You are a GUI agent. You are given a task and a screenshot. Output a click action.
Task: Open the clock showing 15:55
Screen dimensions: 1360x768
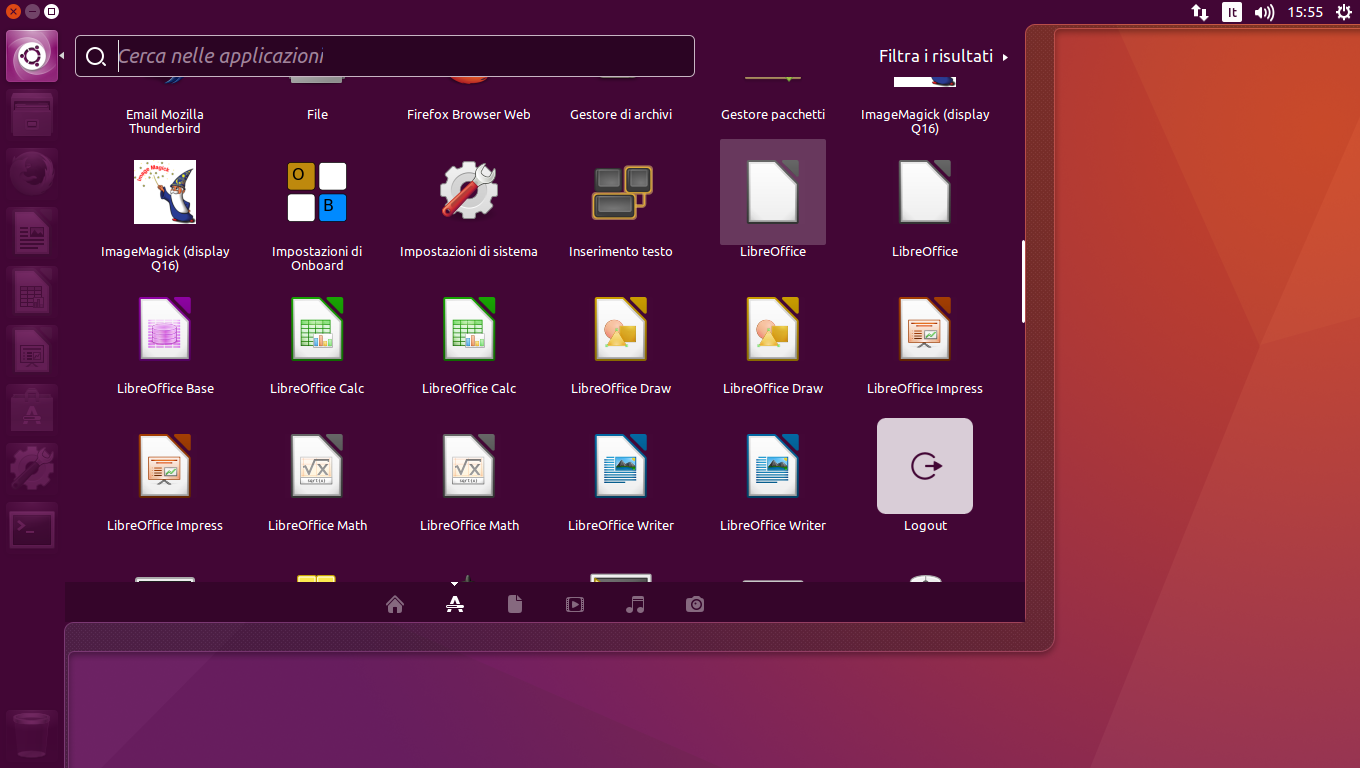click(1305, 12)
